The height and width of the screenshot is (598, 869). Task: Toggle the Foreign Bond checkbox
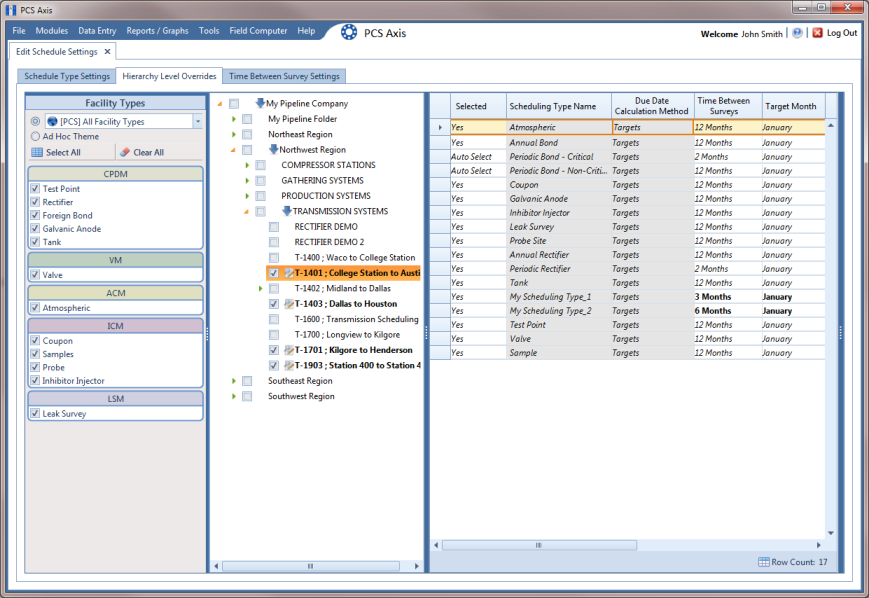pos(35,215)
